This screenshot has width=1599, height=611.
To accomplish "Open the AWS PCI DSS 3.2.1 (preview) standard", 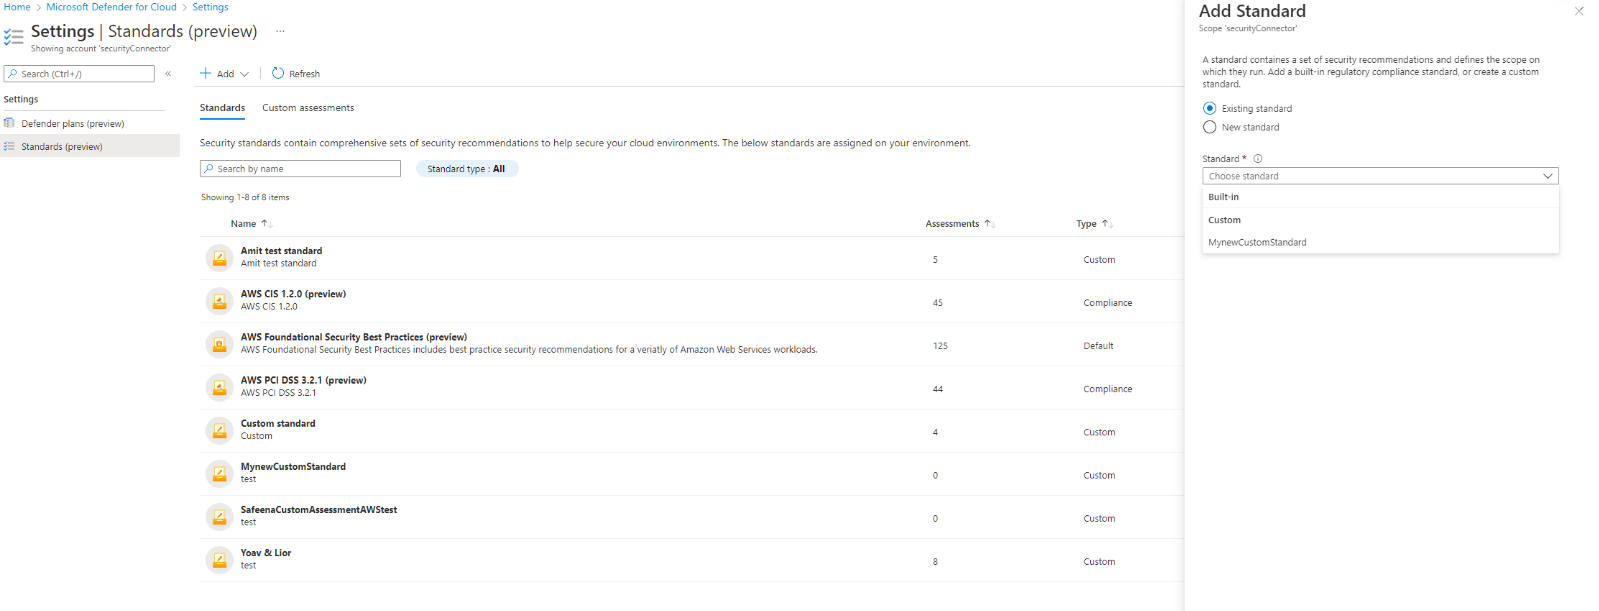I will tap(303, 380).
